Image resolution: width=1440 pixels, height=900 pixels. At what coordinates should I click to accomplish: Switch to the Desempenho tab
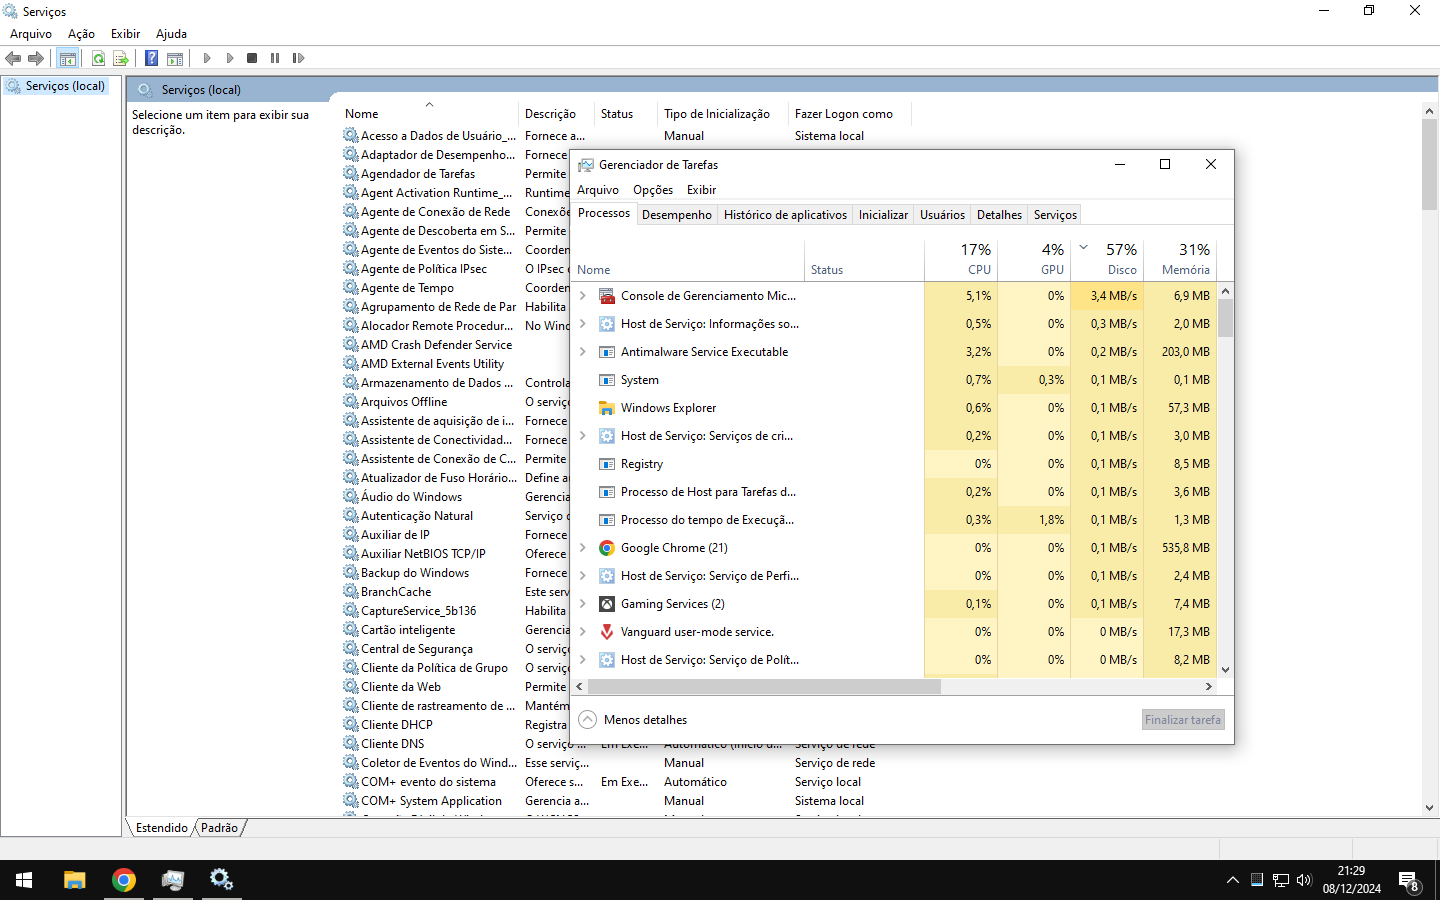pos(677,215)
